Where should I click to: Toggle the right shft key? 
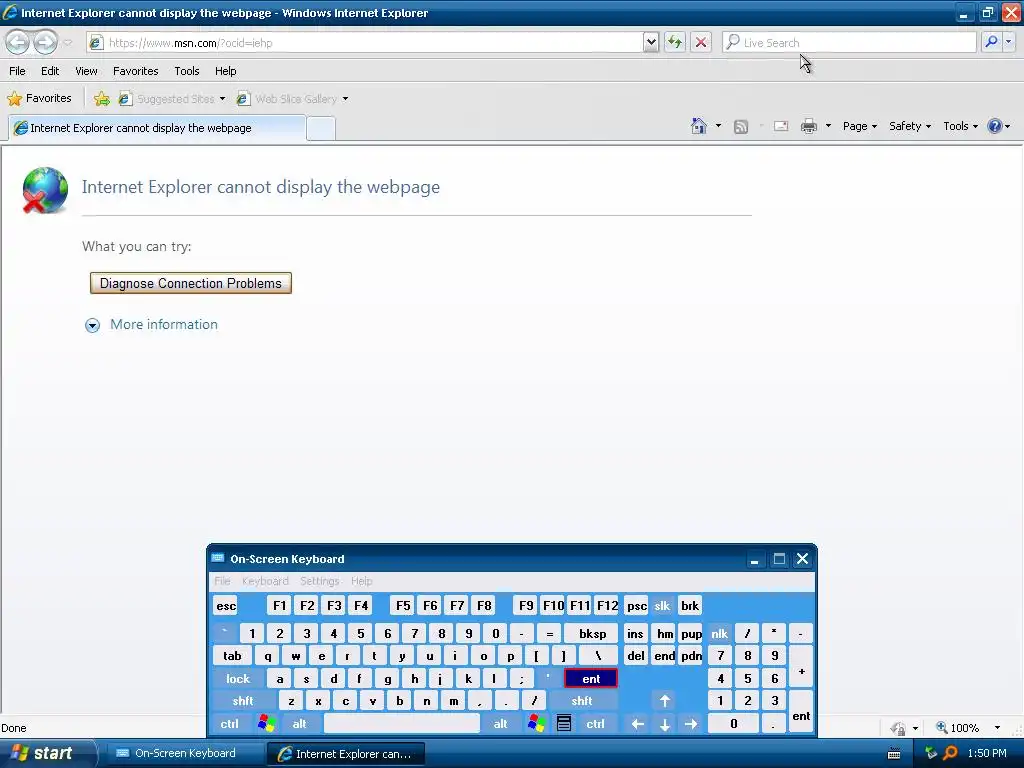[x=581, y=701]
